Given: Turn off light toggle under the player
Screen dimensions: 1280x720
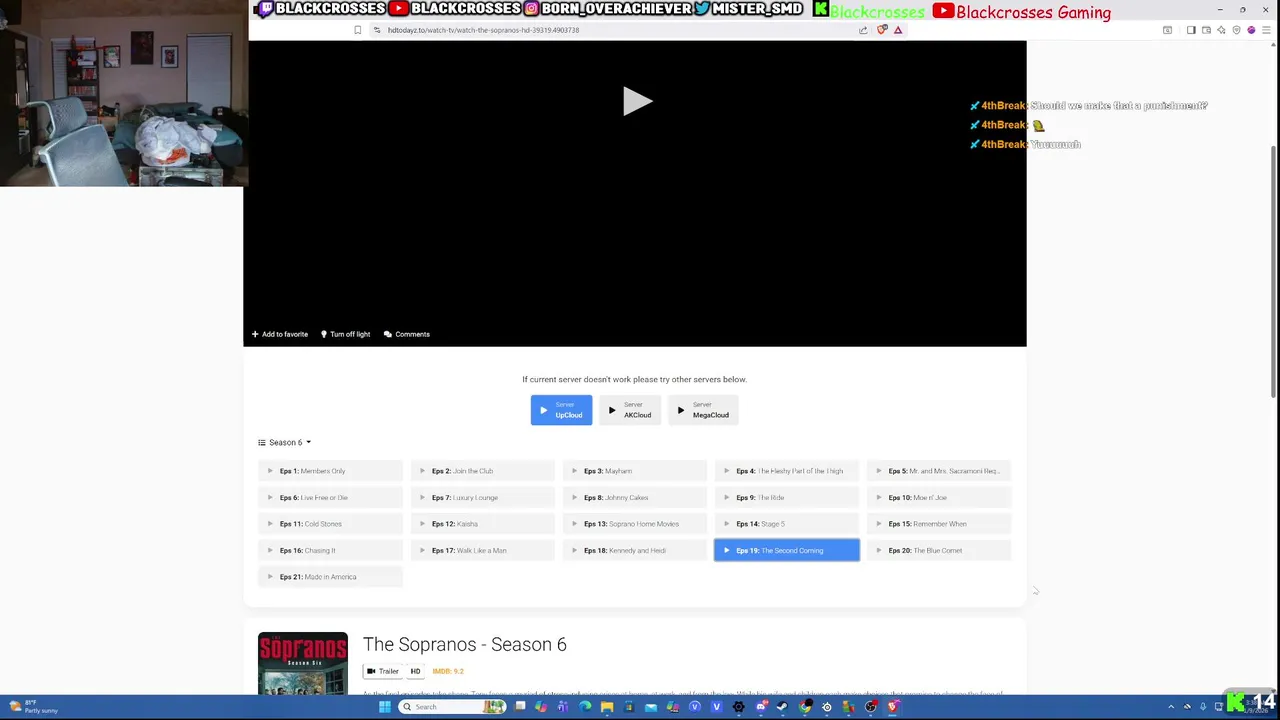Looking at the screenshot, I should coord(345,334).
